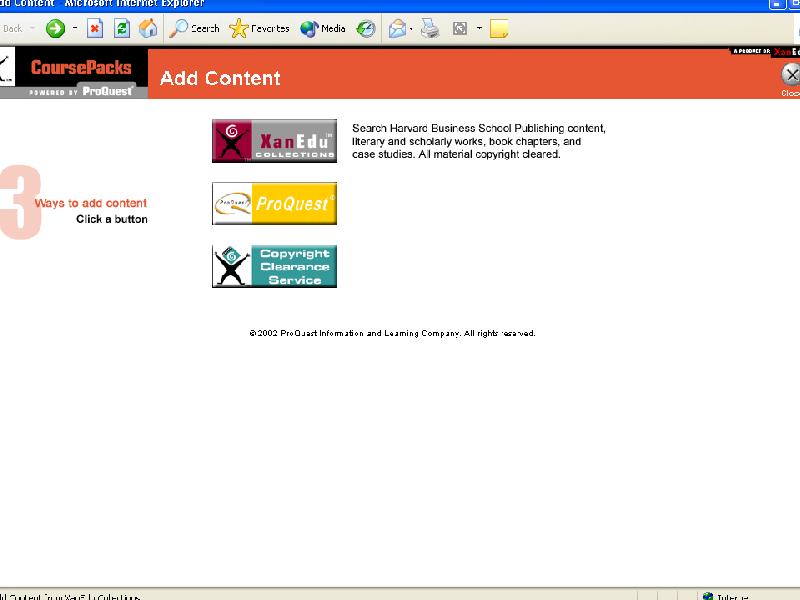Close the Add Content window via X icon
Viewport: 800px width, 600px height.
click(791, 75)
